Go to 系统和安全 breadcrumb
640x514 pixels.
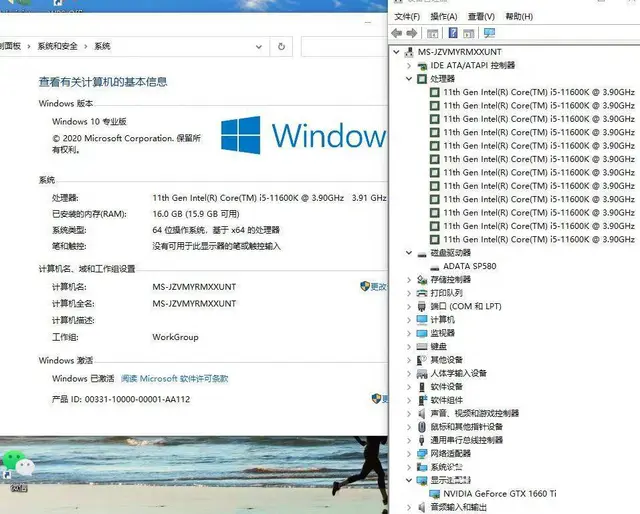pos(58,46)
